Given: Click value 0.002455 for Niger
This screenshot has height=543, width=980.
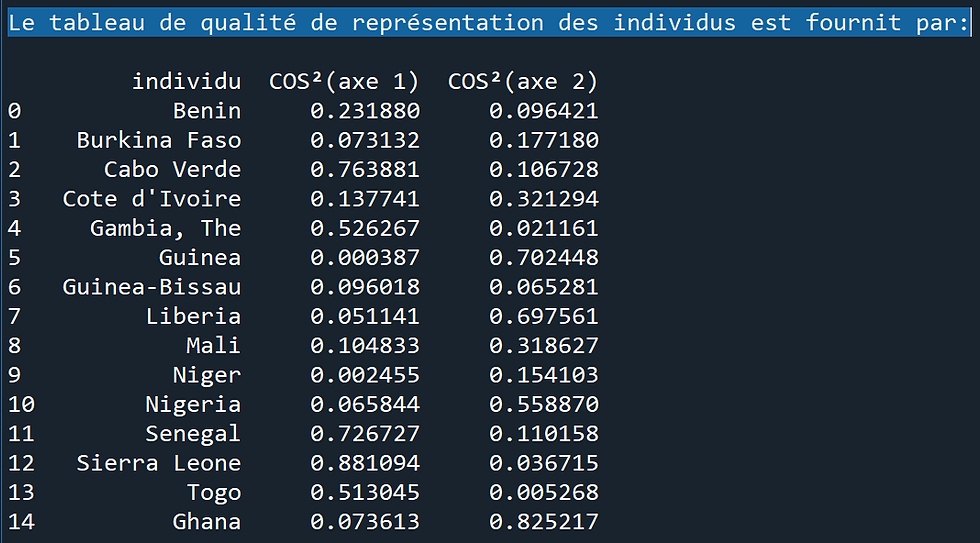Looking at the screenshot, I should [365, 375].
